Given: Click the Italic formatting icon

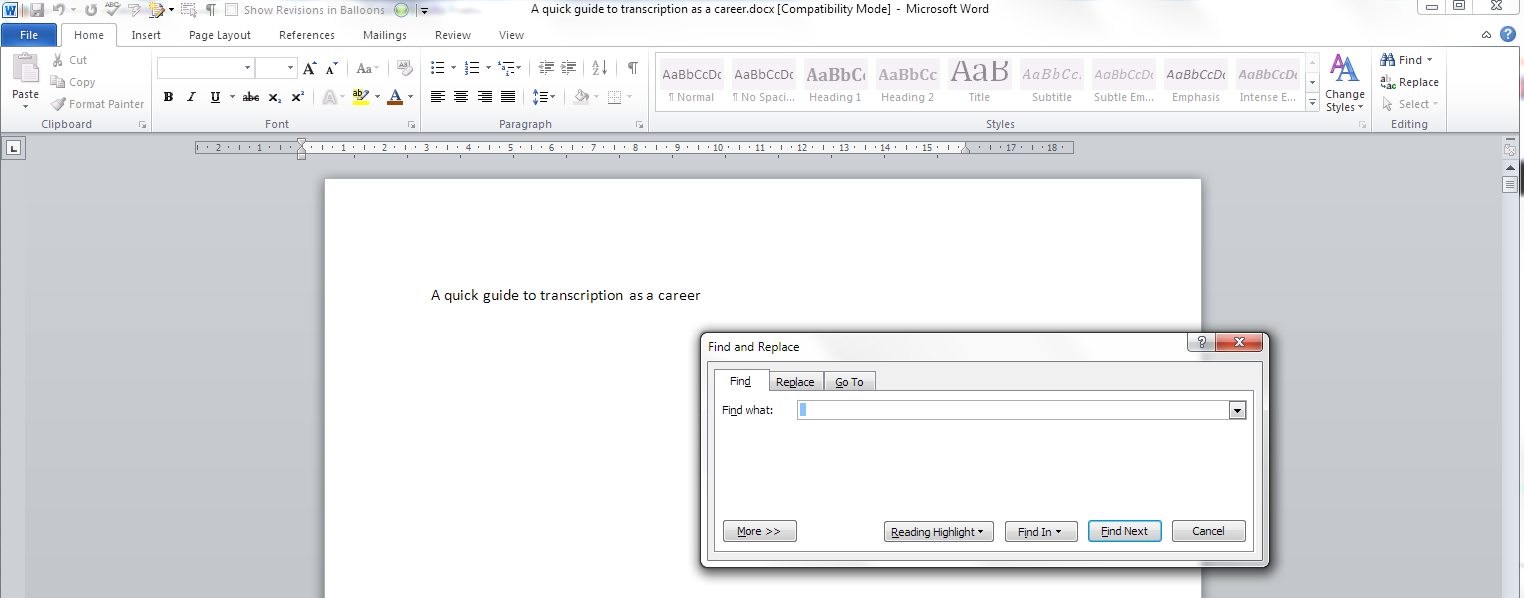Looking at the screenshot, I should click(x=191, y=97).
